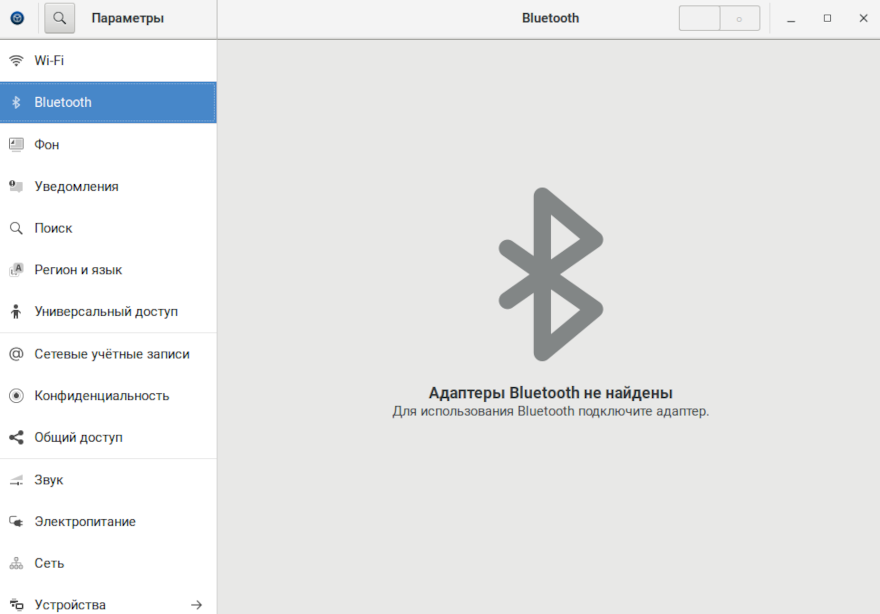Minimize the settings window
Viewport: 880px width, 614px height.
click(x=791, y=18)
